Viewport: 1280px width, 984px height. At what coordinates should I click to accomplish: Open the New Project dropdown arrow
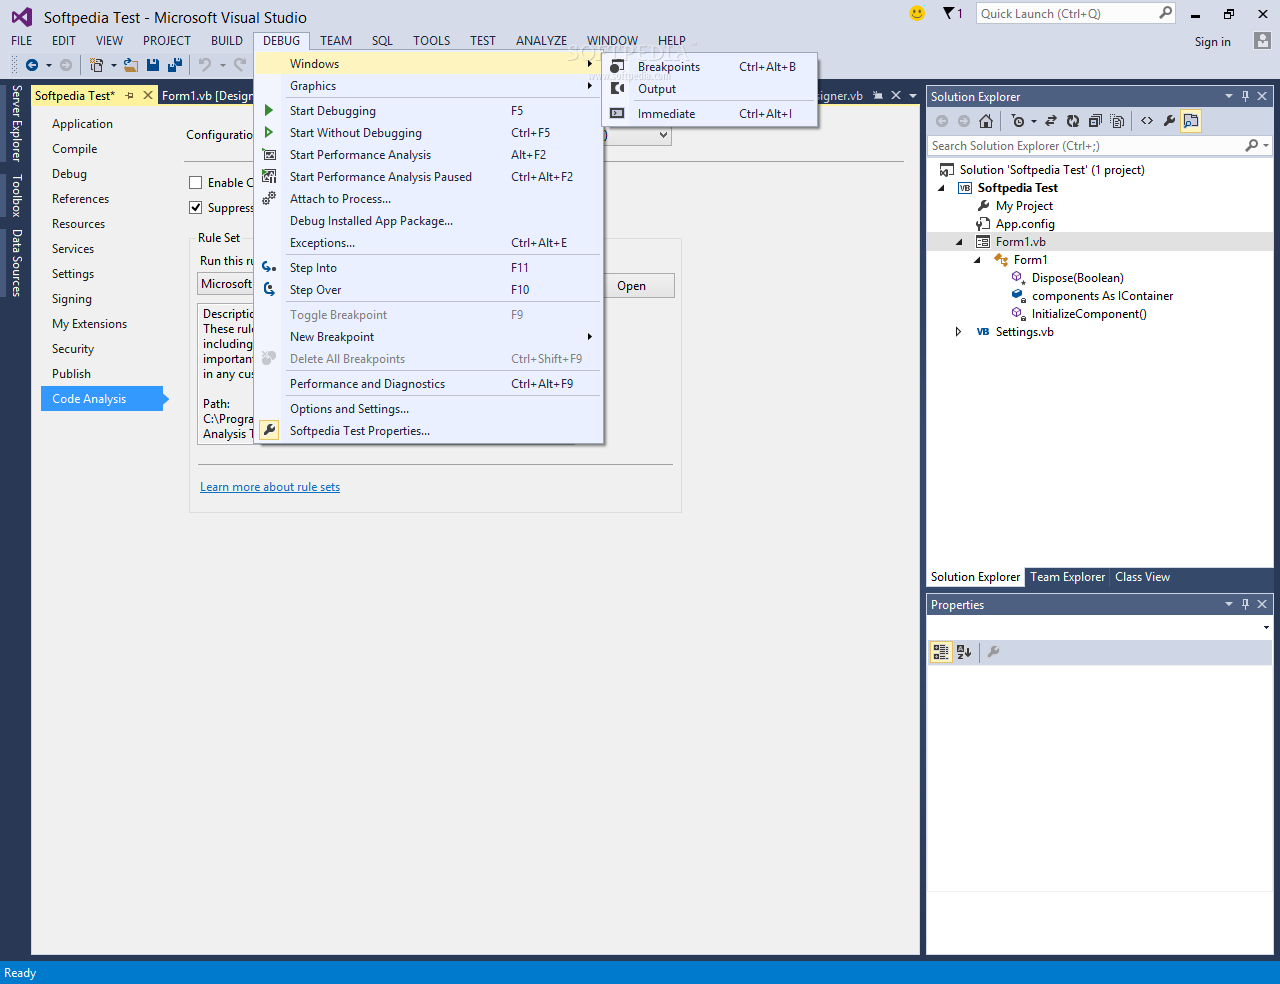point(113,66)
